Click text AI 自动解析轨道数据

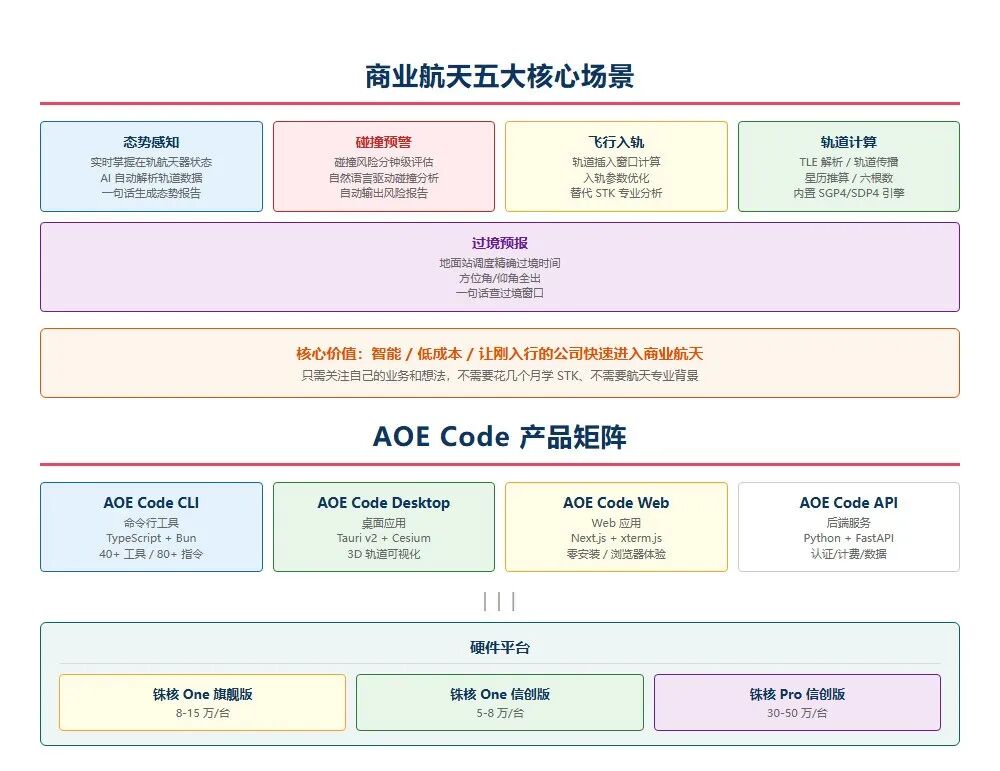151,177
